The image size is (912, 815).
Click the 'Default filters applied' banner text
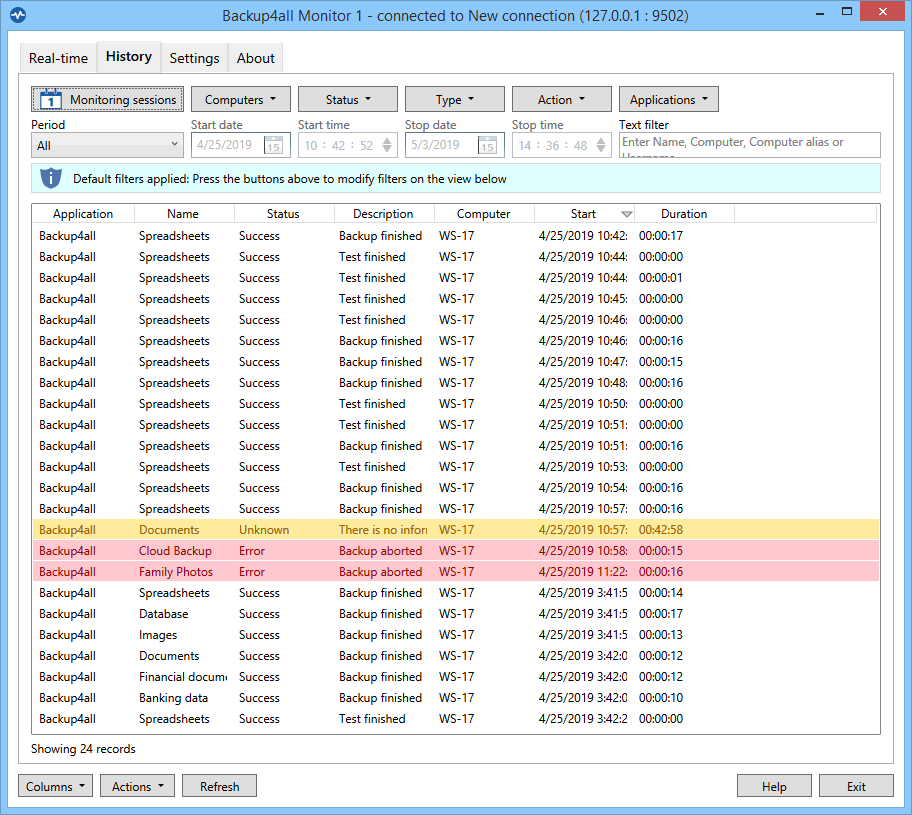(x=290, y=179)
